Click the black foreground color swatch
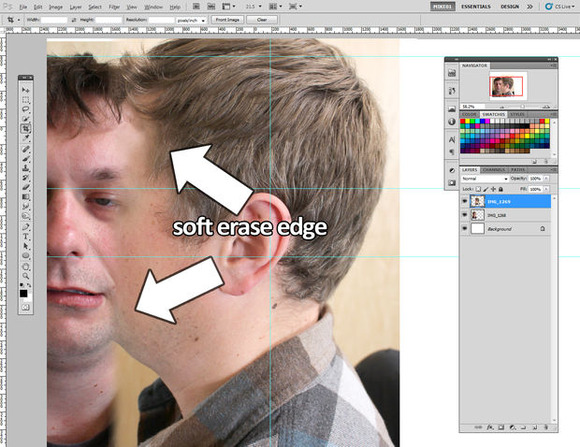The image size is (580, 447). 23,293
